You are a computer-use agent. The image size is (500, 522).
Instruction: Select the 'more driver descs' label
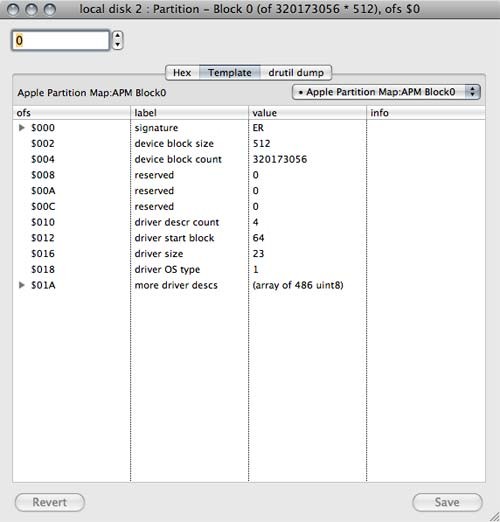[x=176, y=285]
